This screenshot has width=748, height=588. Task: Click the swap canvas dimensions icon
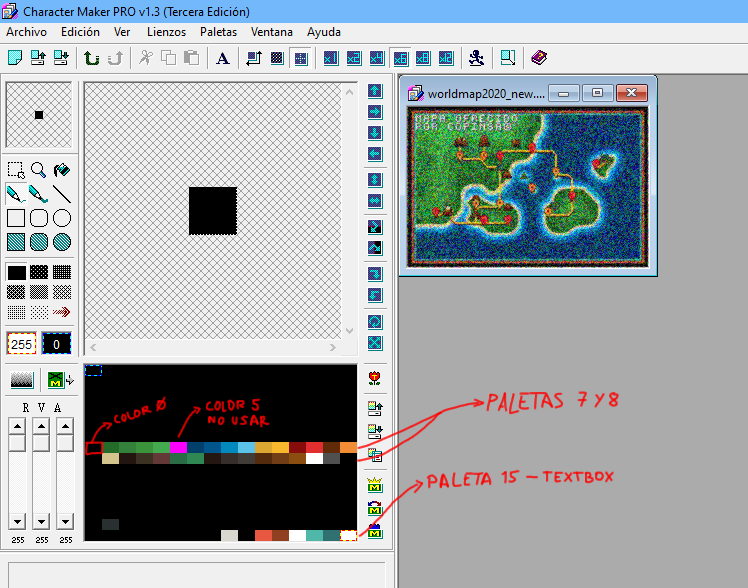coord(253,58)
